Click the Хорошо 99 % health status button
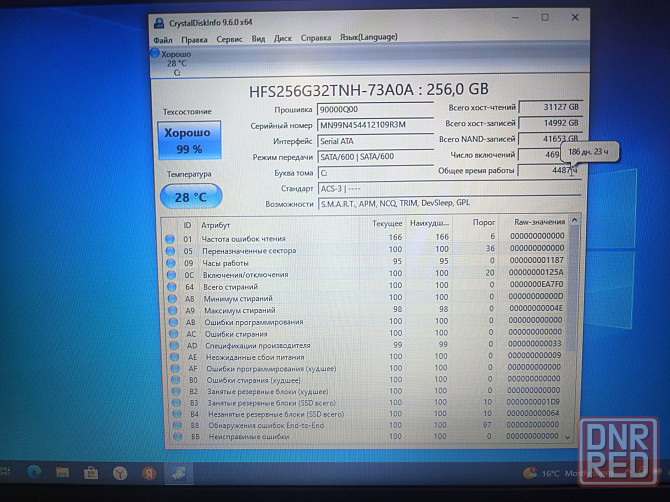Image resolution: width=670 pixels, height=502 pixels. click(189, 141)
